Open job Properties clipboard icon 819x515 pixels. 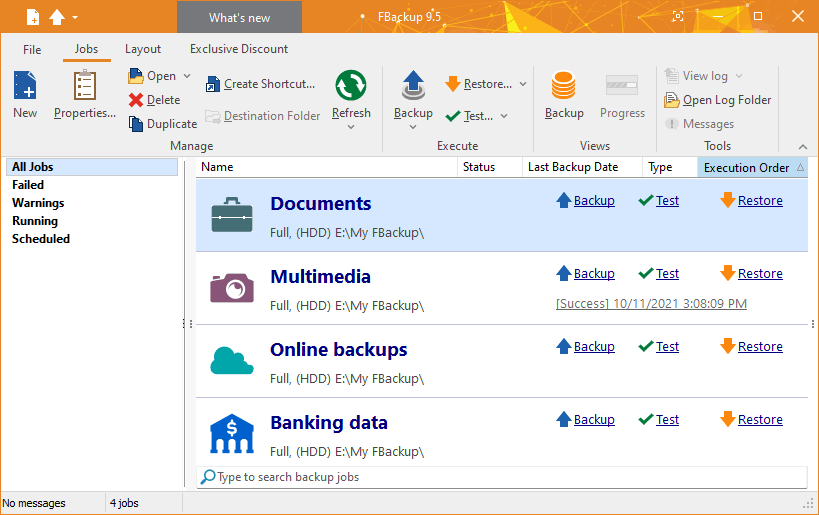[x=85, y=86]
